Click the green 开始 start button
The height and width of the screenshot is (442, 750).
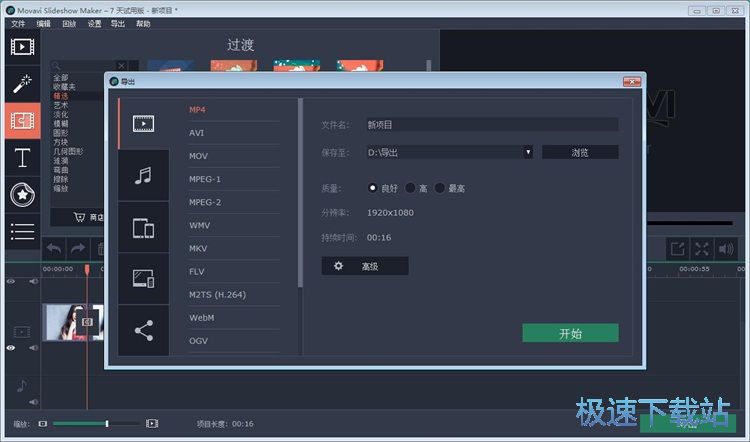point(570,333)
